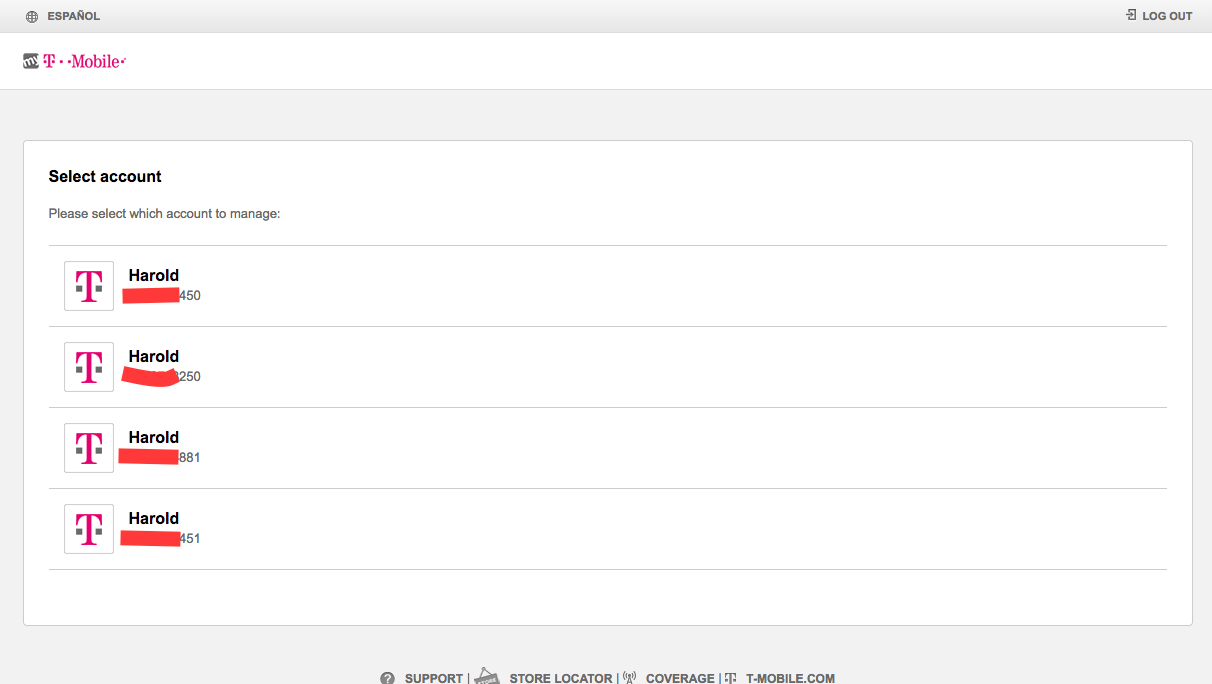Open the Store Locator footer link
1212x684 pixels.
561,678
